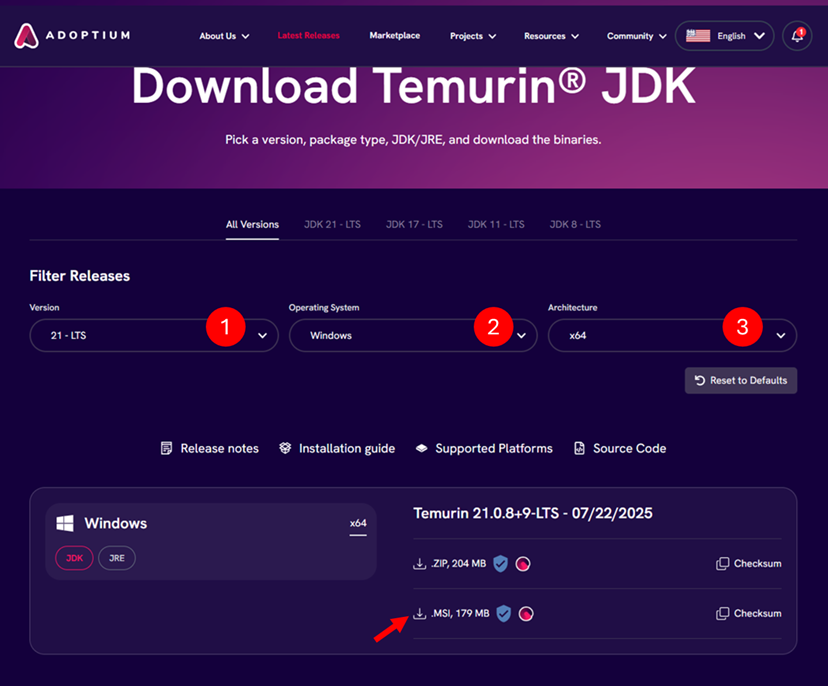
Task: Click the Source Code file icon
Action: (579, 448)
